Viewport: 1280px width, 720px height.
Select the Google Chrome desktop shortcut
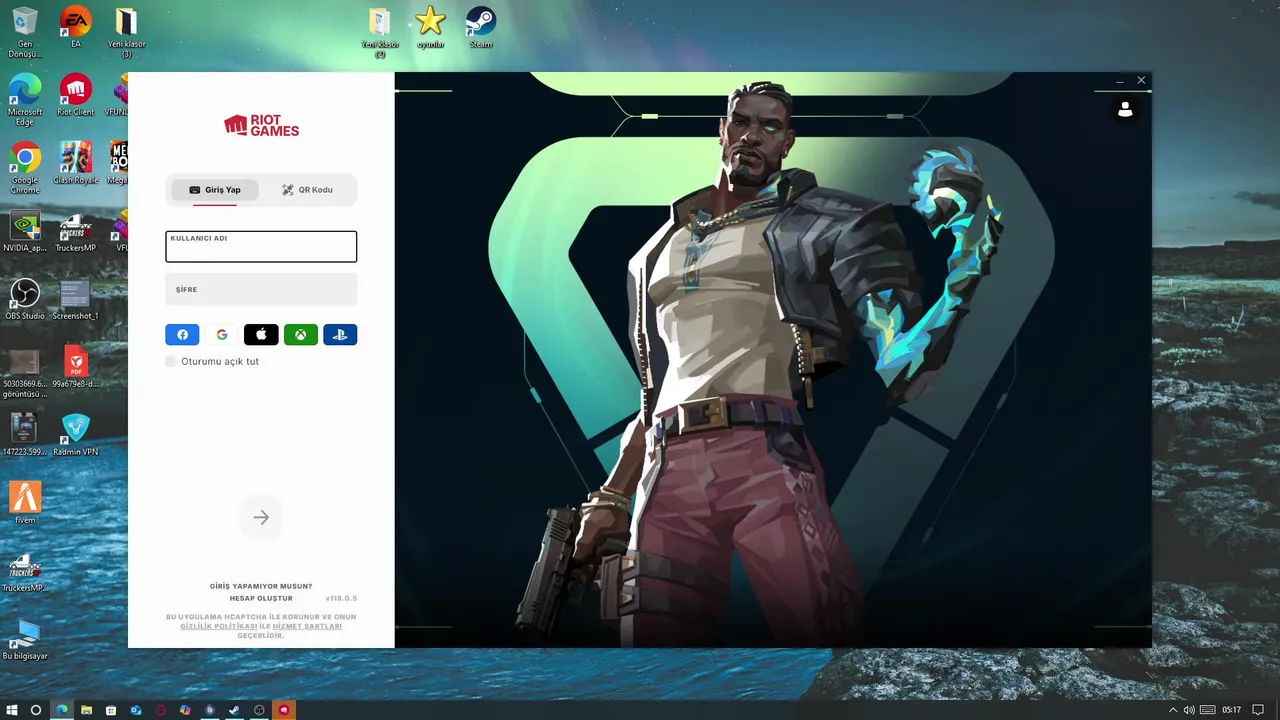(25, 168)
